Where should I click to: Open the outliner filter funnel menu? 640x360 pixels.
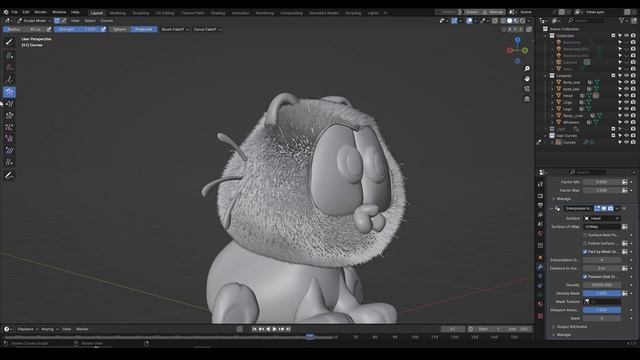click(x=622, y=20)
